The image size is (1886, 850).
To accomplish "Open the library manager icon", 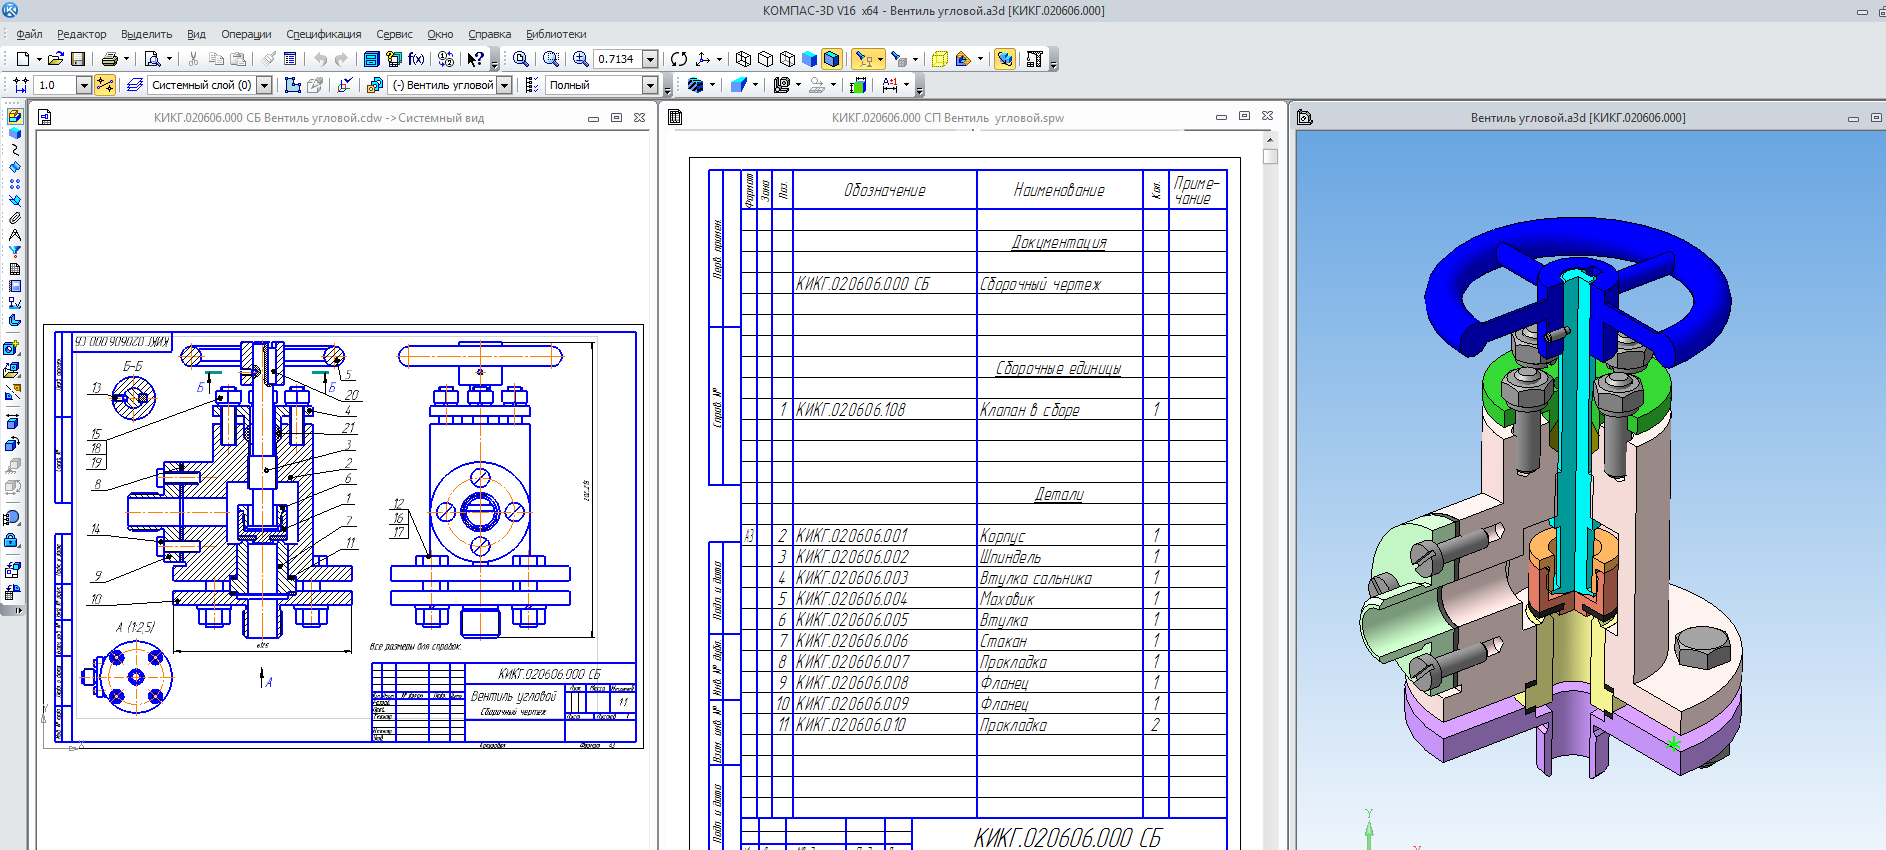I will pos(371,59).
